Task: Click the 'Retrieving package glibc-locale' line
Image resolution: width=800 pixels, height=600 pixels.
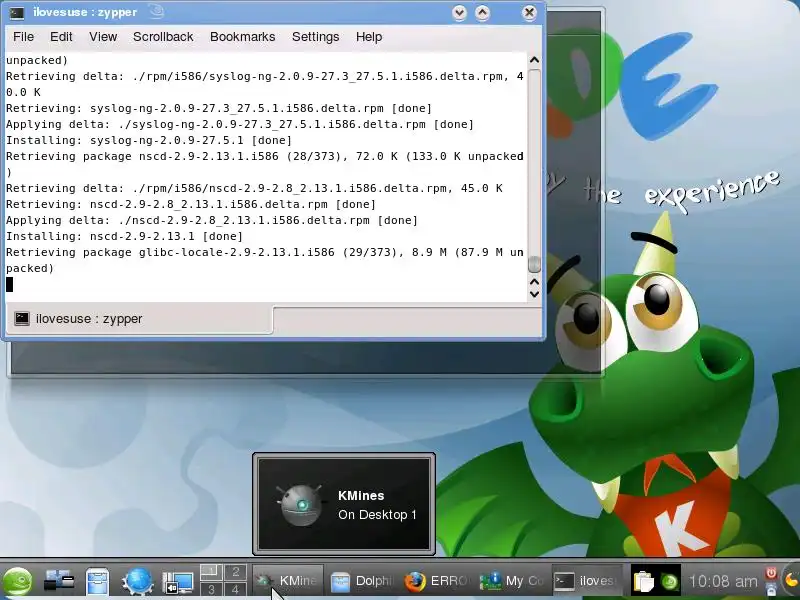Action: [x=265, y=260]
